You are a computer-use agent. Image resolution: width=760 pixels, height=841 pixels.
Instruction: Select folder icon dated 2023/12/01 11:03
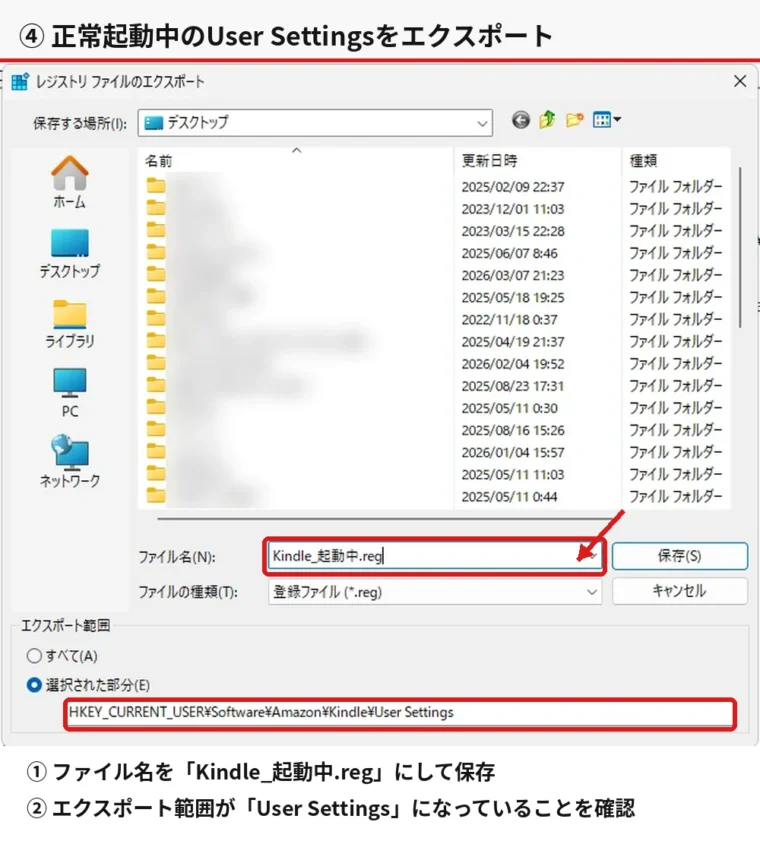(x=156, y=208)
